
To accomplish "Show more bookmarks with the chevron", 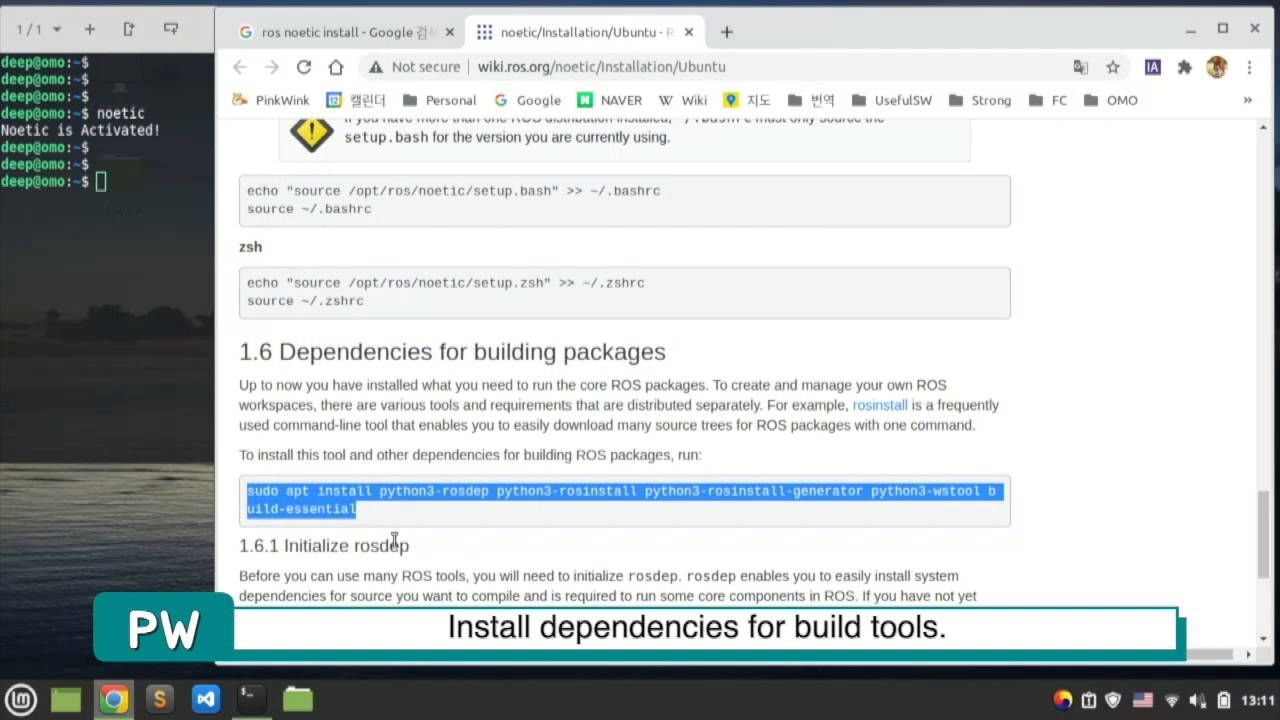I will coord(1247,100).
